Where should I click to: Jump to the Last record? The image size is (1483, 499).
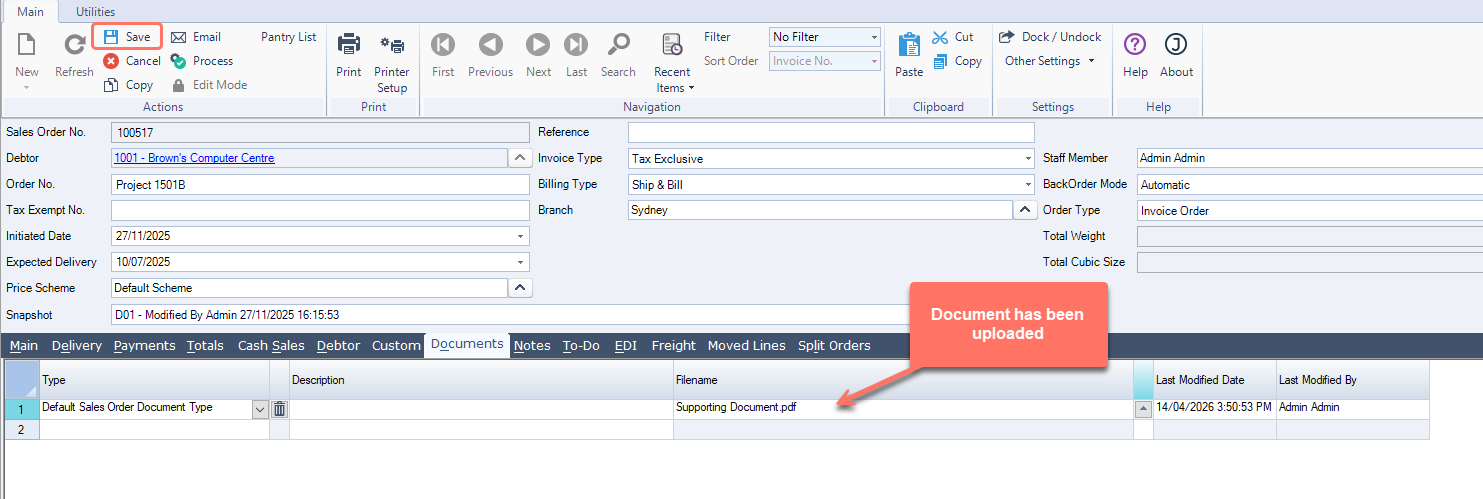[576, 55]
